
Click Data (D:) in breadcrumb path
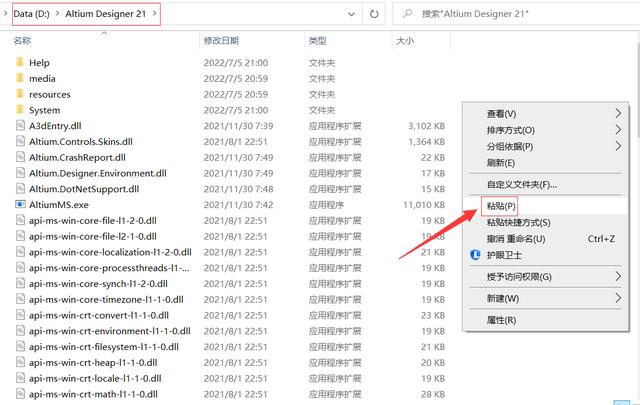(31, 13)
